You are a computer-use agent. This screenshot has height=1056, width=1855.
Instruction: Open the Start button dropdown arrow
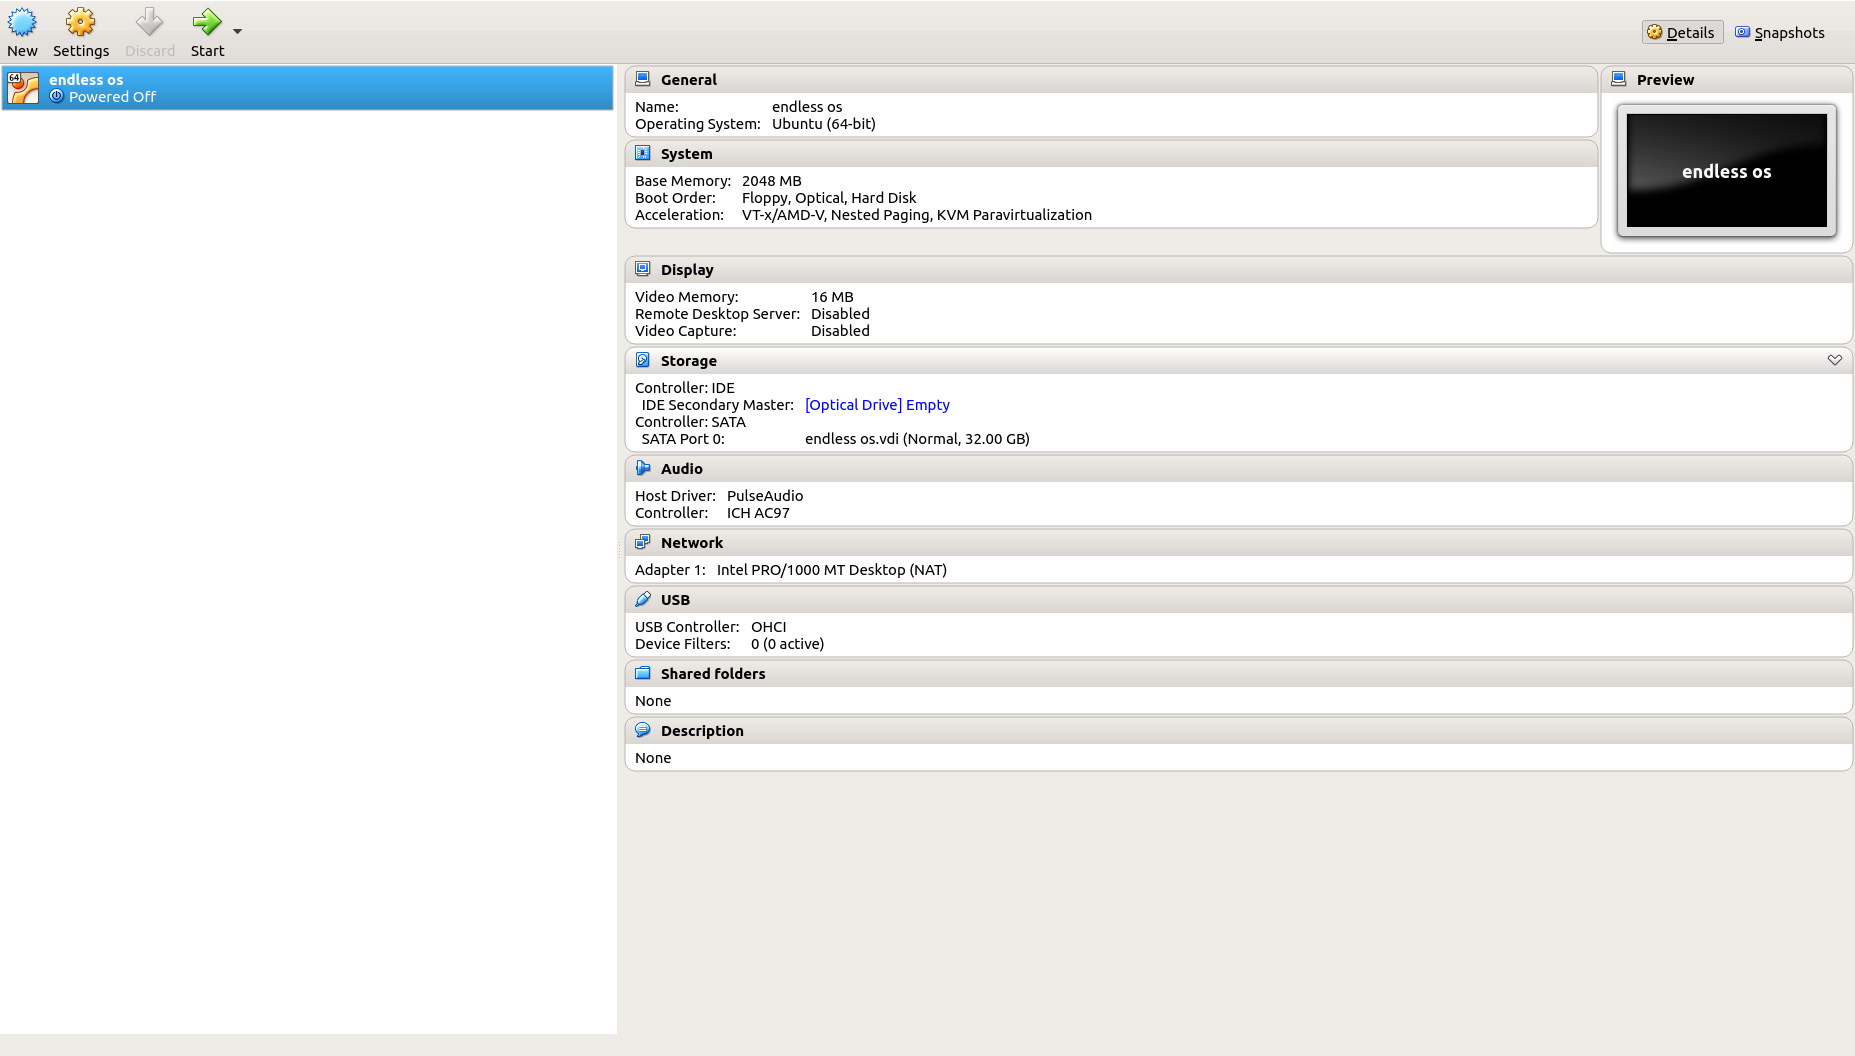238,31
